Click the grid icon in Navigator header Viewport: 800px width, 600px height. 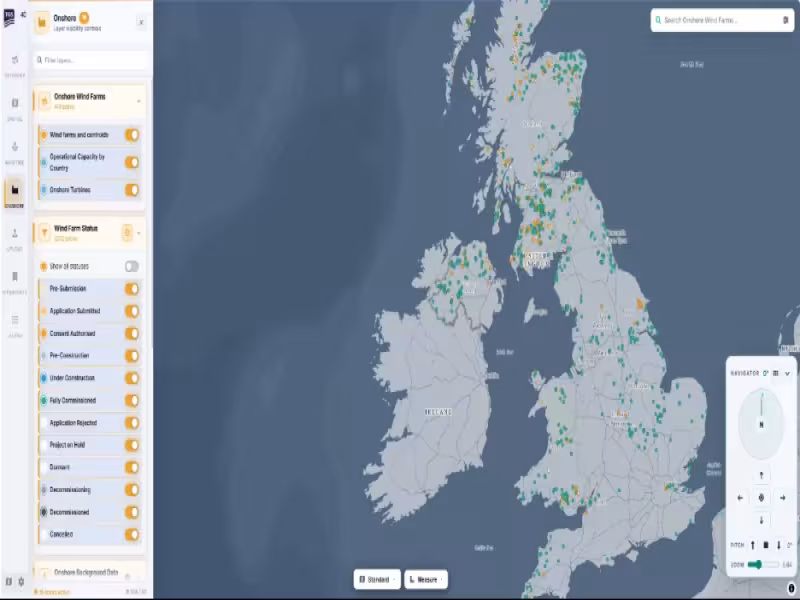776,373
